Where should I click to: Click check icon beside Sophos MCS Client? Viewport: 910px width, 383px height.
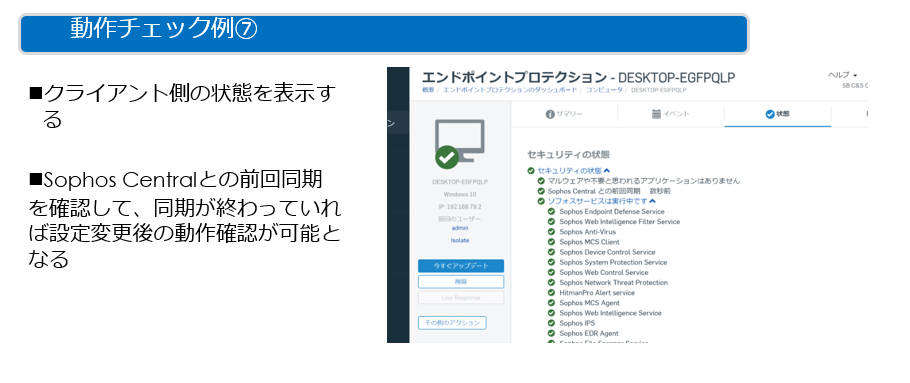[x=551, y=242]
